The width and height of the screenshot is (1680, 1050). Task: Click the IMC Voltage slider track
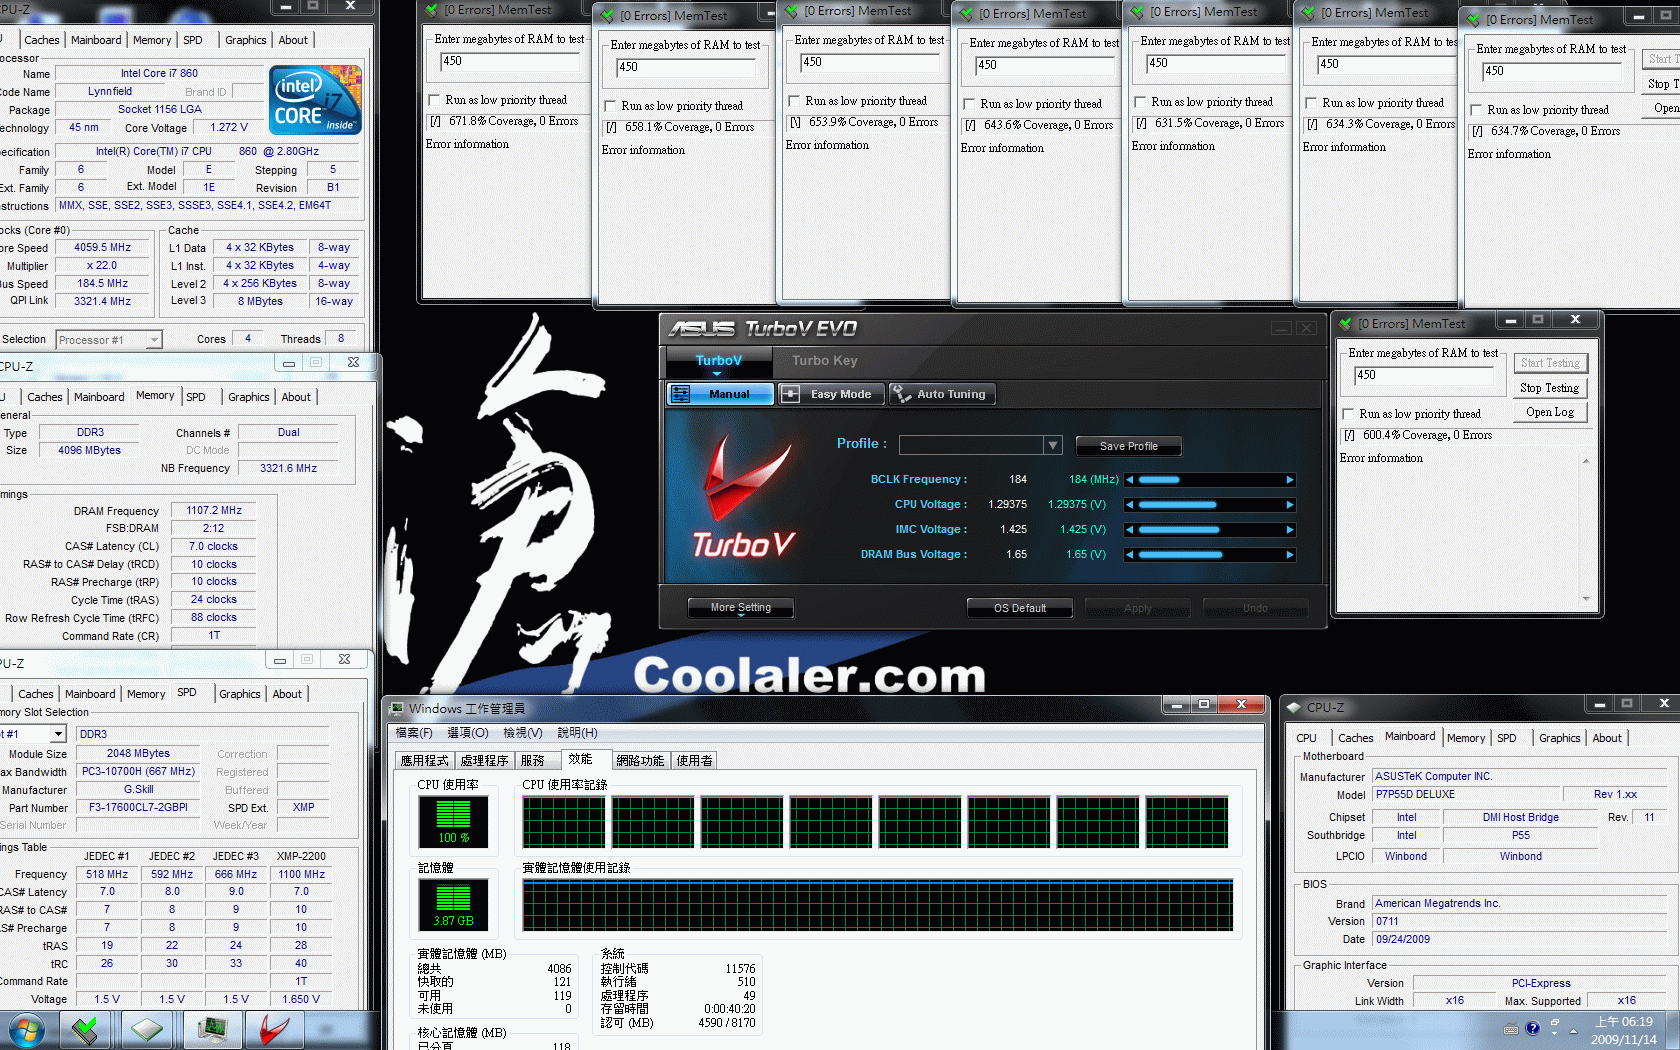(x=1210, y=530)
